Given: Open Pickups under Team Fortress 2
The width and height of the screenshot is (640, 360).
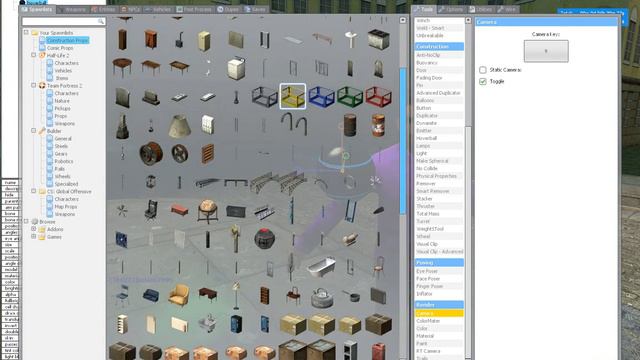Looking at the screenshot, I should tap(62, 108).
